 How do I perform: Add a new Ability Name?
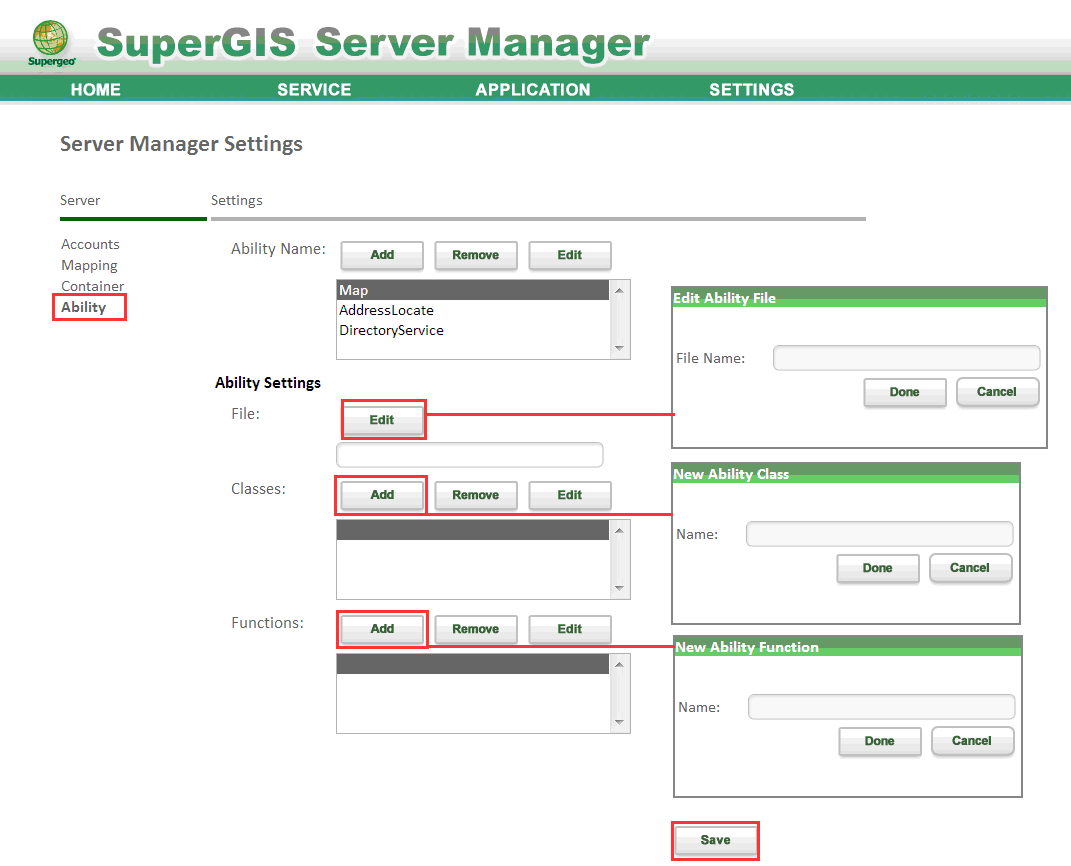tap(382, 255)
